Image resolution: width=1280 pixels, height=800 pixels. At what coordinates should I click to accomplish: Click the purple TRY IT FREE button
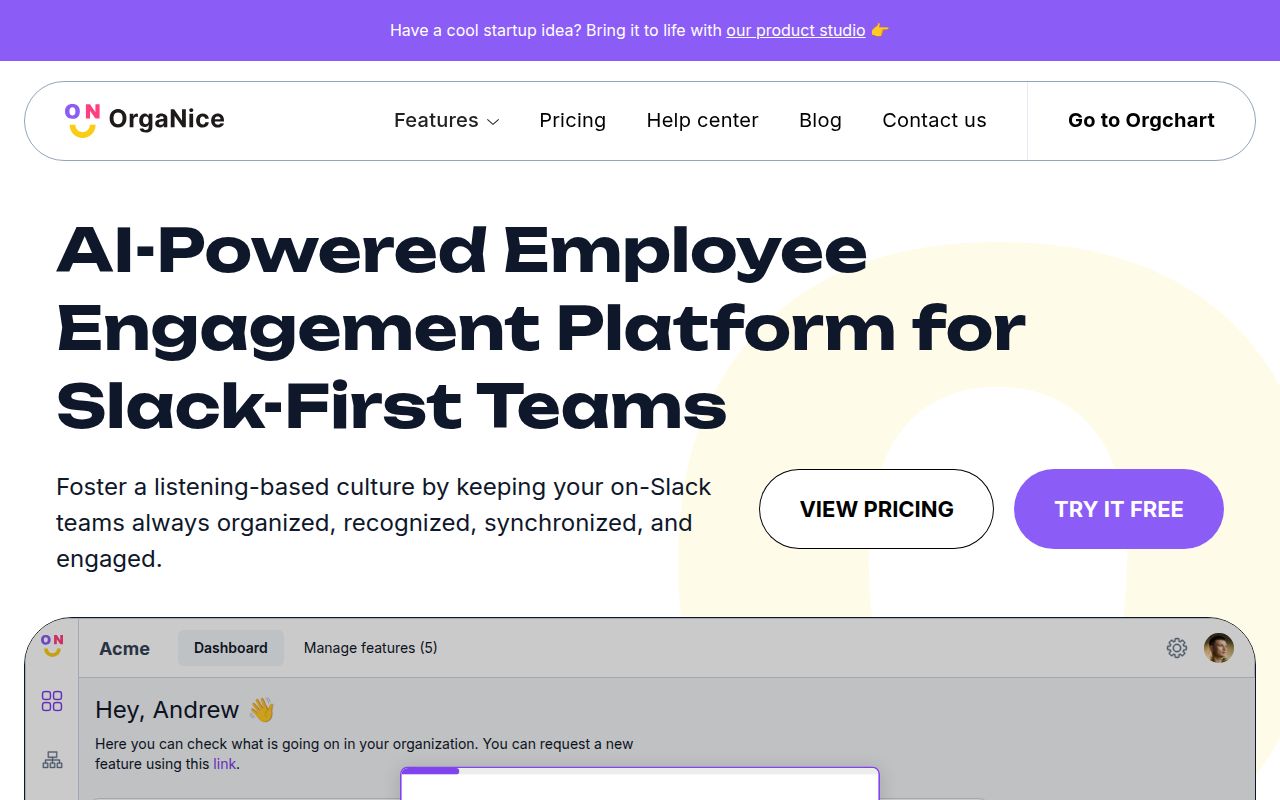tap(1119, 509)
